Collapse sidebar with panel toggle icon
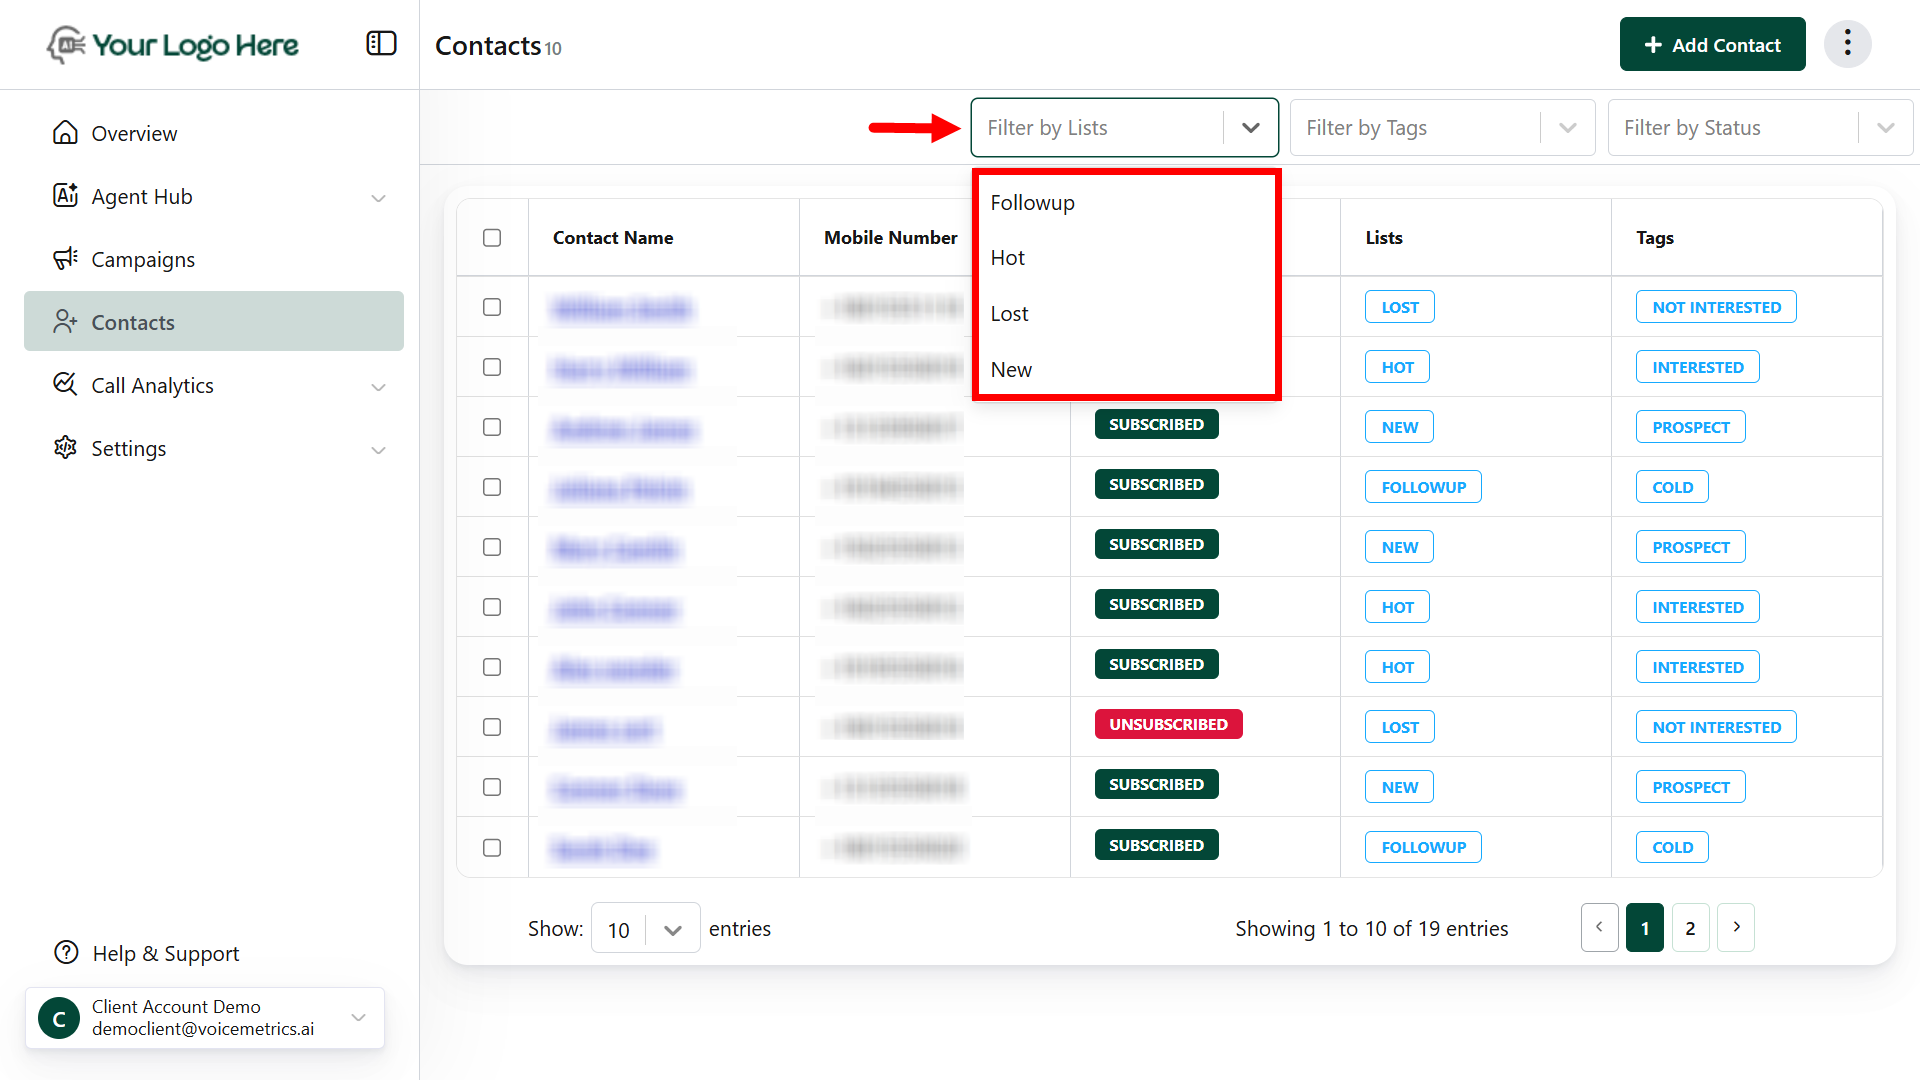Screen dimensions: 1920x1080 click(381, 44)
